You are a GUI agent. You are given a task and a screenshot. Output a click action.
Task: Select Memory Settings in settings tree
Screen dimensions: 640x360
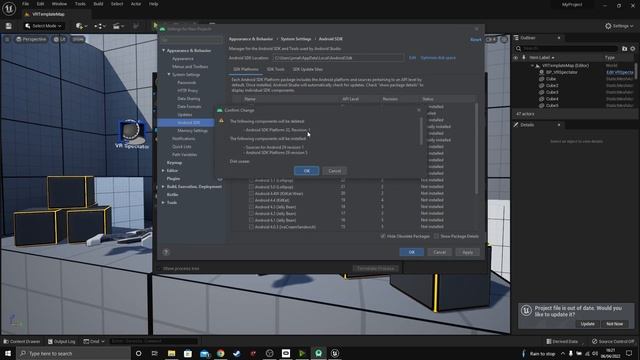[x=192, y=131]
